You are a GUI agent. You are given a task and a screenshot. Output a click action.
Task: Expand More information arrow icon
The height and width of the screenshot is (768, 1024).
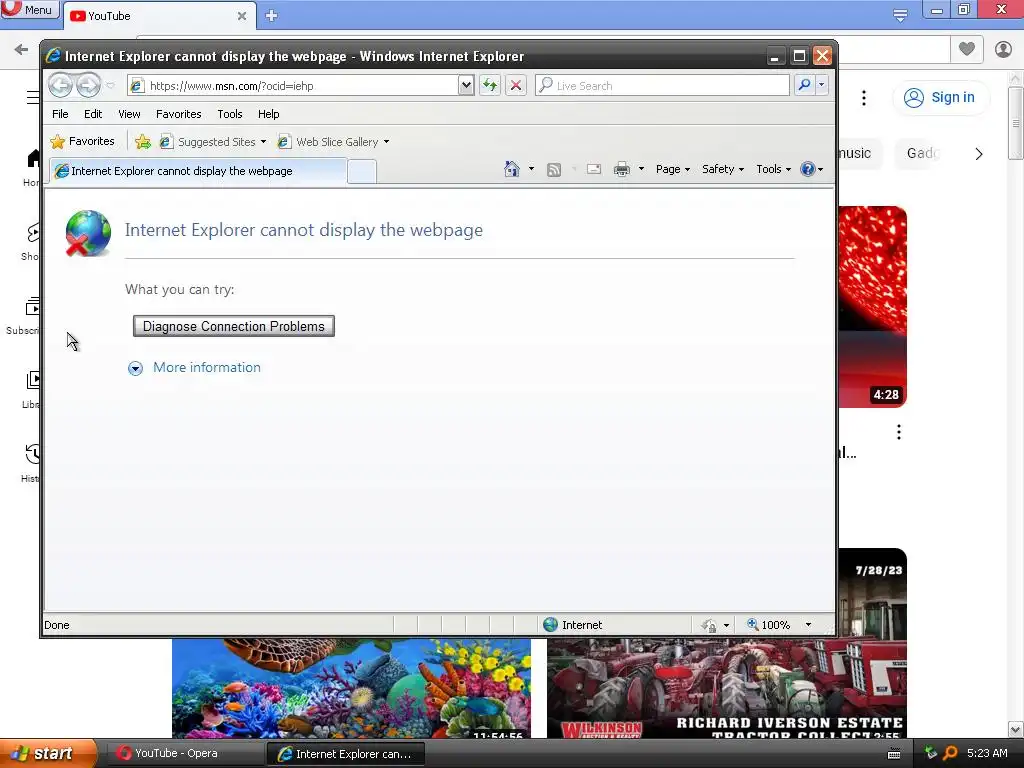pyautogui.click(x=135, y=368)
